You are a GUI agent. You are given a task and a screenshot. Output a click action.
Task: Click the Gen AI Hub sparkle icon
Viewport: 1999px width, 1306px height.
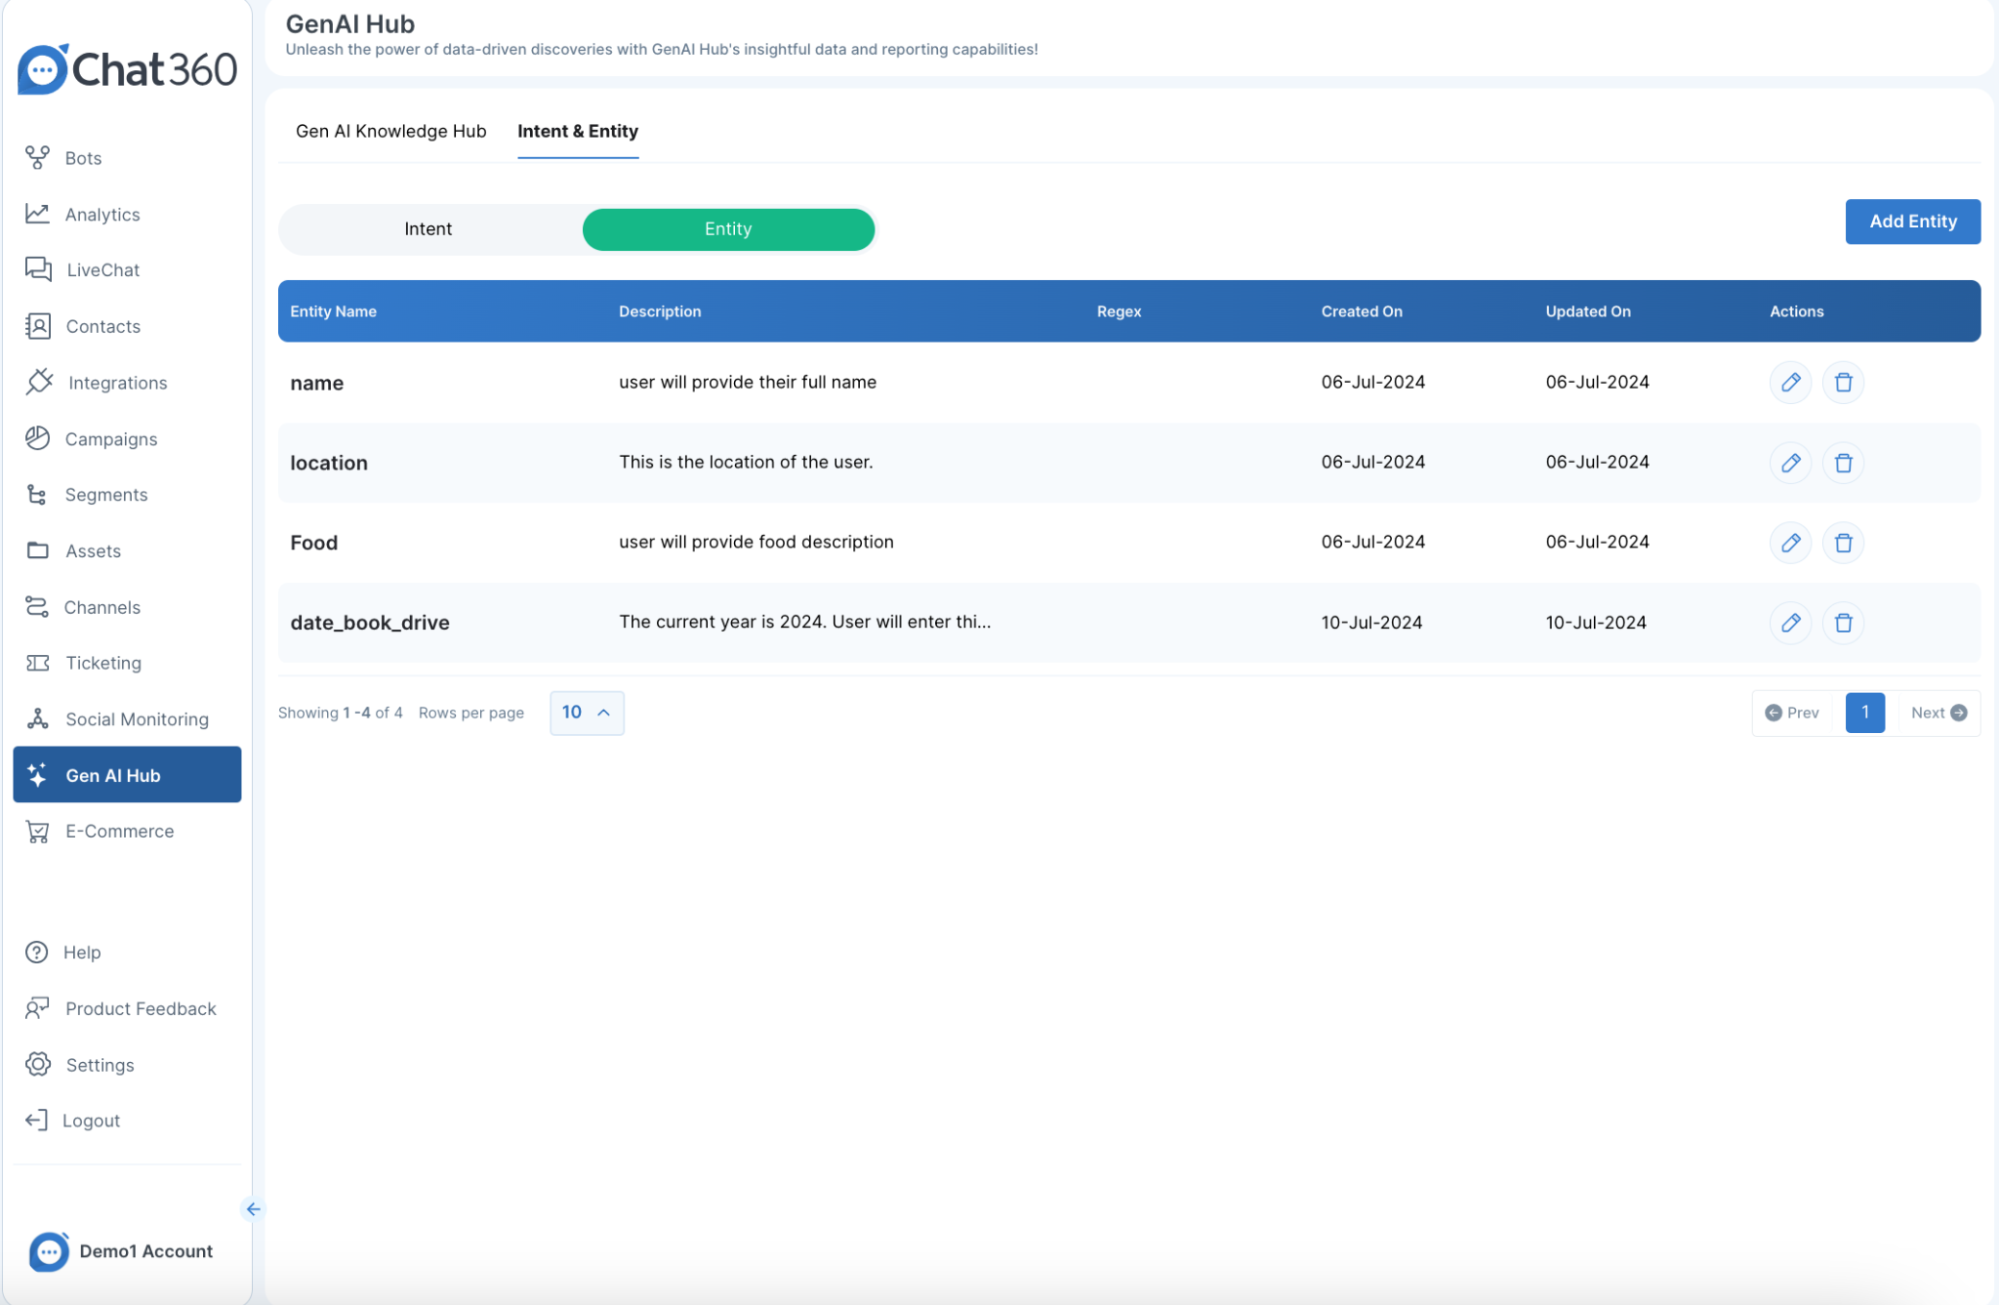(37, 775)
